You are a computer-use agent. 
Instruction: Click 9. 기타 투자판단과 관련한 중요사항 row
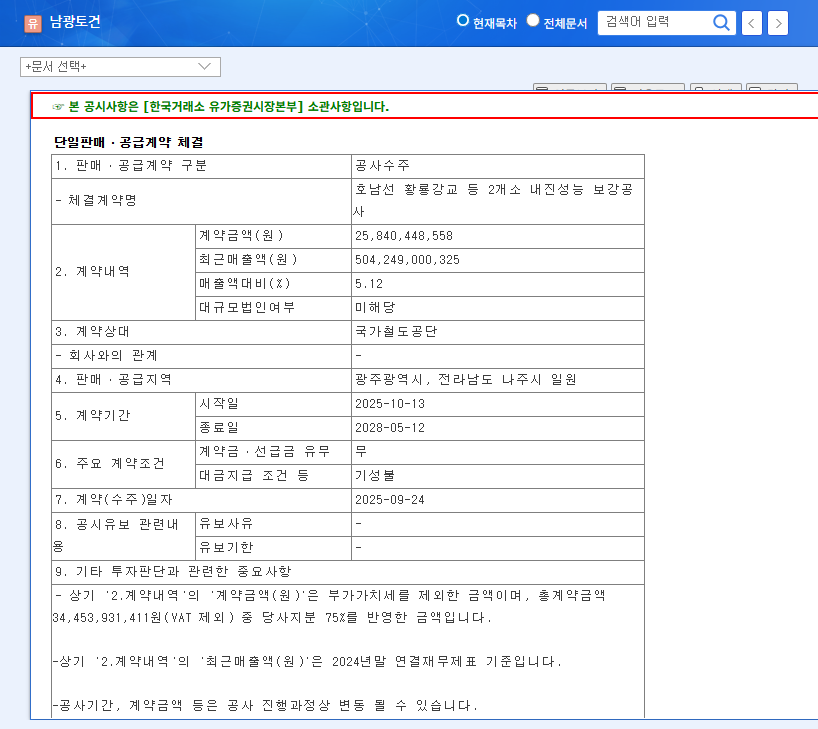[x=348, y=572]
